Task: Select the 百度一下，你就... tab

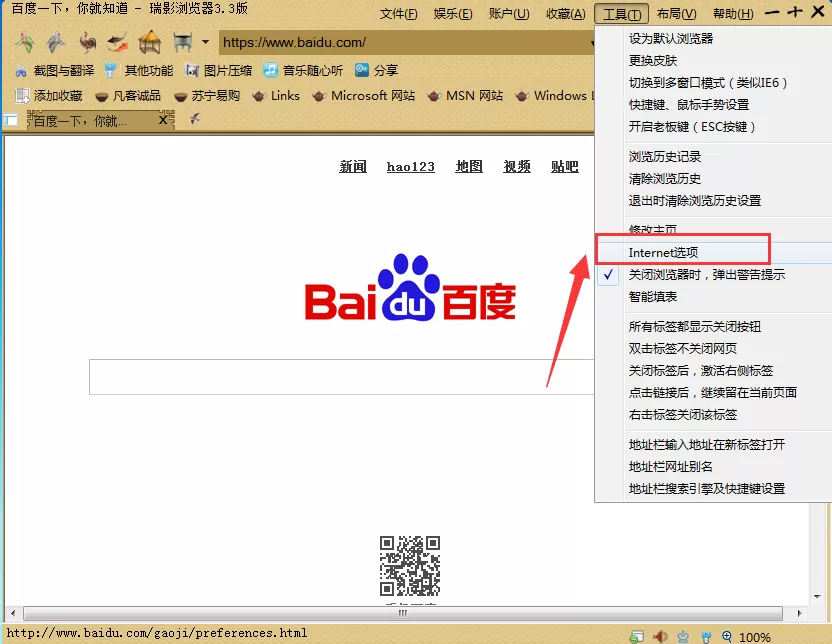Action: (101, 120)
